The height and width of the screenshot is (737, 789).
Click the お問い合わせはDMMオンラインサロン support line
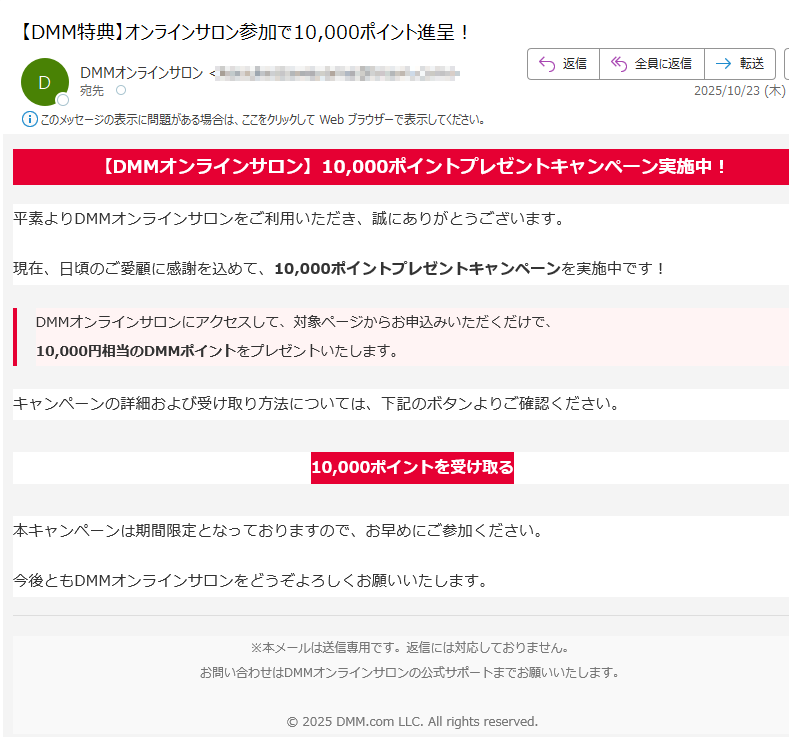click(409, 673)
